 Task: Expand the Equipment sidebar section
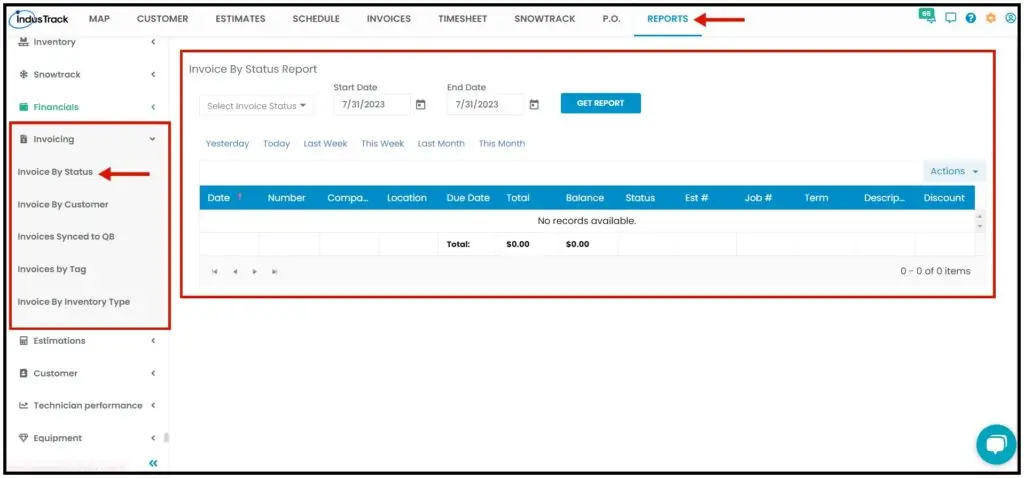coord(86,438)
